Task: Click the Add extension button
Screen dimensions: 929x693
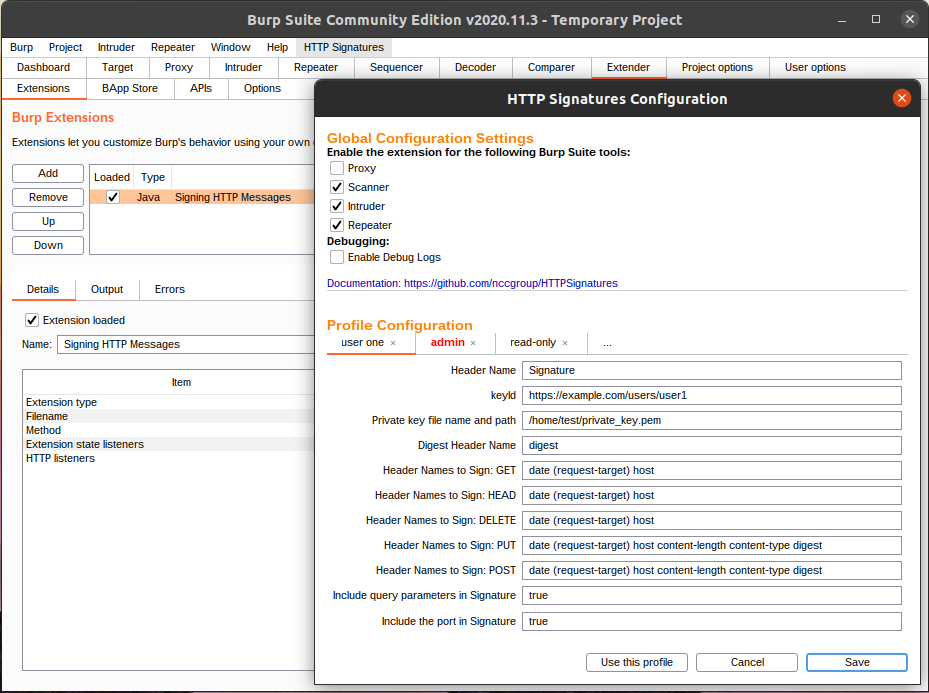Action: 48,173
